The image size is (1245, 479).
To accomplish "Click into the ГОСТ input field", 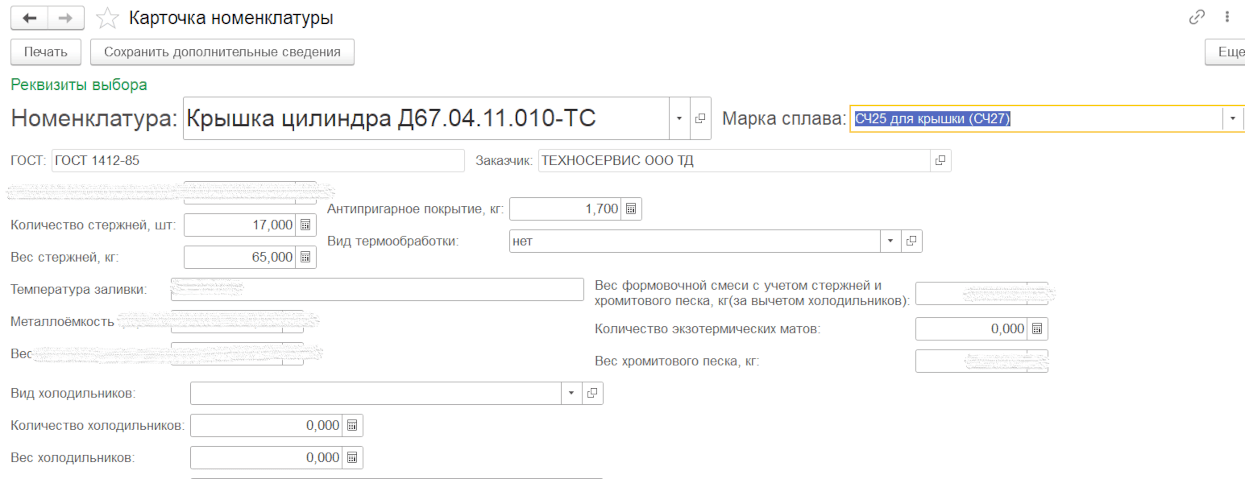I will [x=257, y=160].
